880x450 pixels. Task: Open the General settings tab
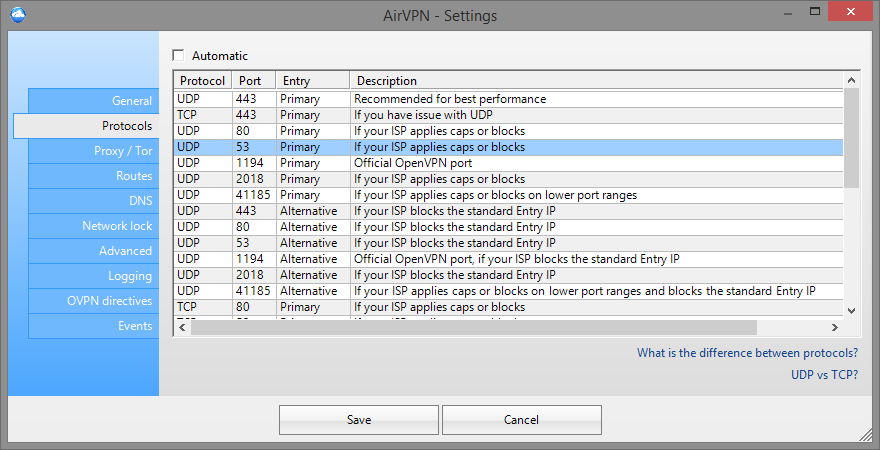(94, 101)
